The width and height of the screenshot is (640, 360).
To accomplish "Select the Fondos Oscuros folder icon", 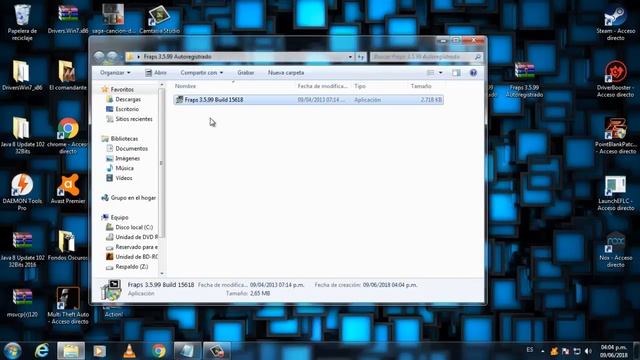I will point(68,246).
